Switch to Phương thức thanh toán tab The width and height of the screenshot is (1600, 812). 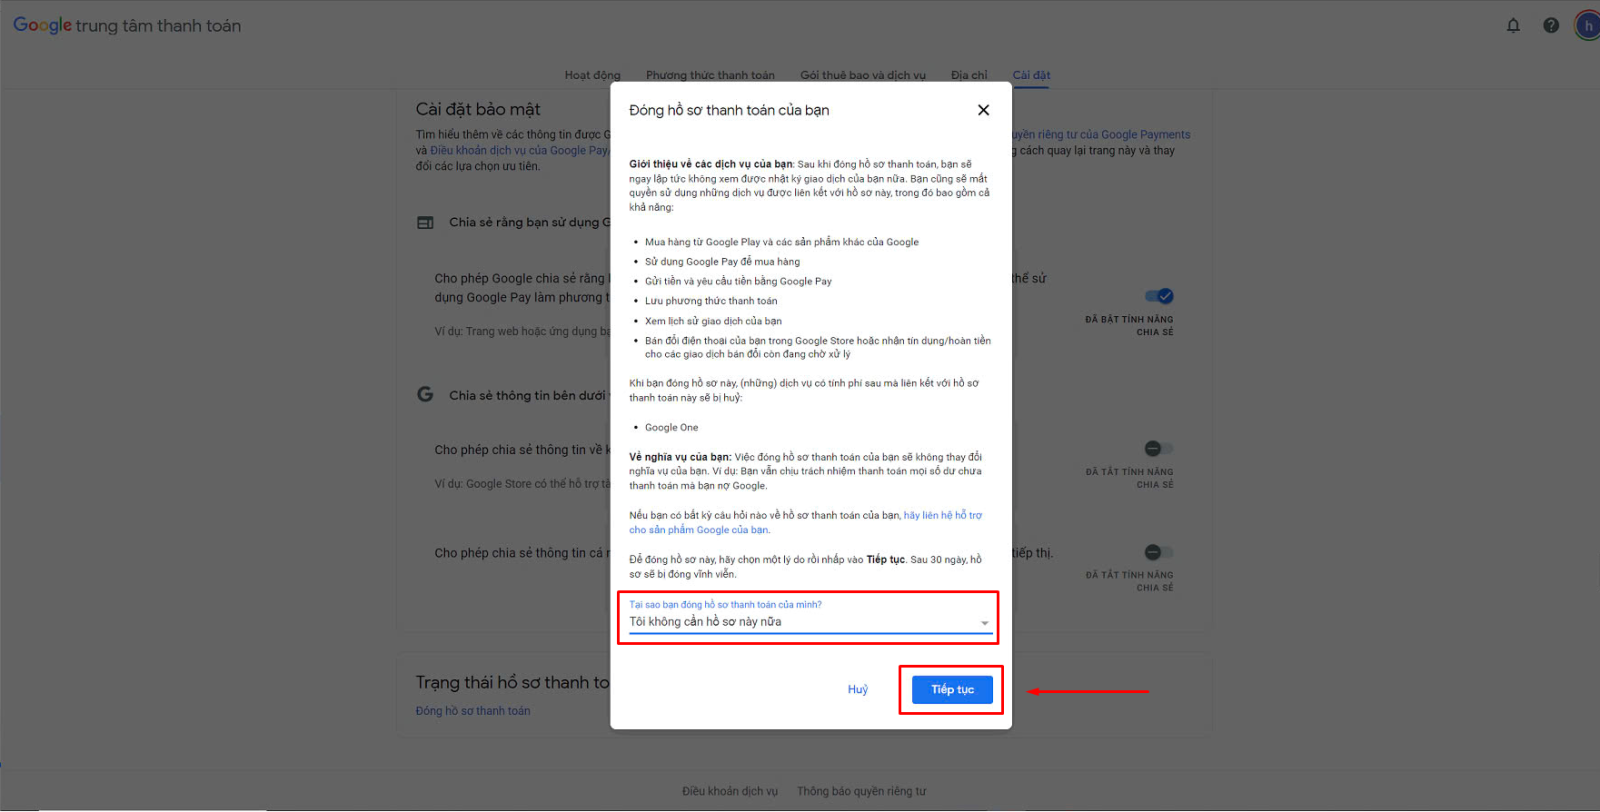[710, 75]
